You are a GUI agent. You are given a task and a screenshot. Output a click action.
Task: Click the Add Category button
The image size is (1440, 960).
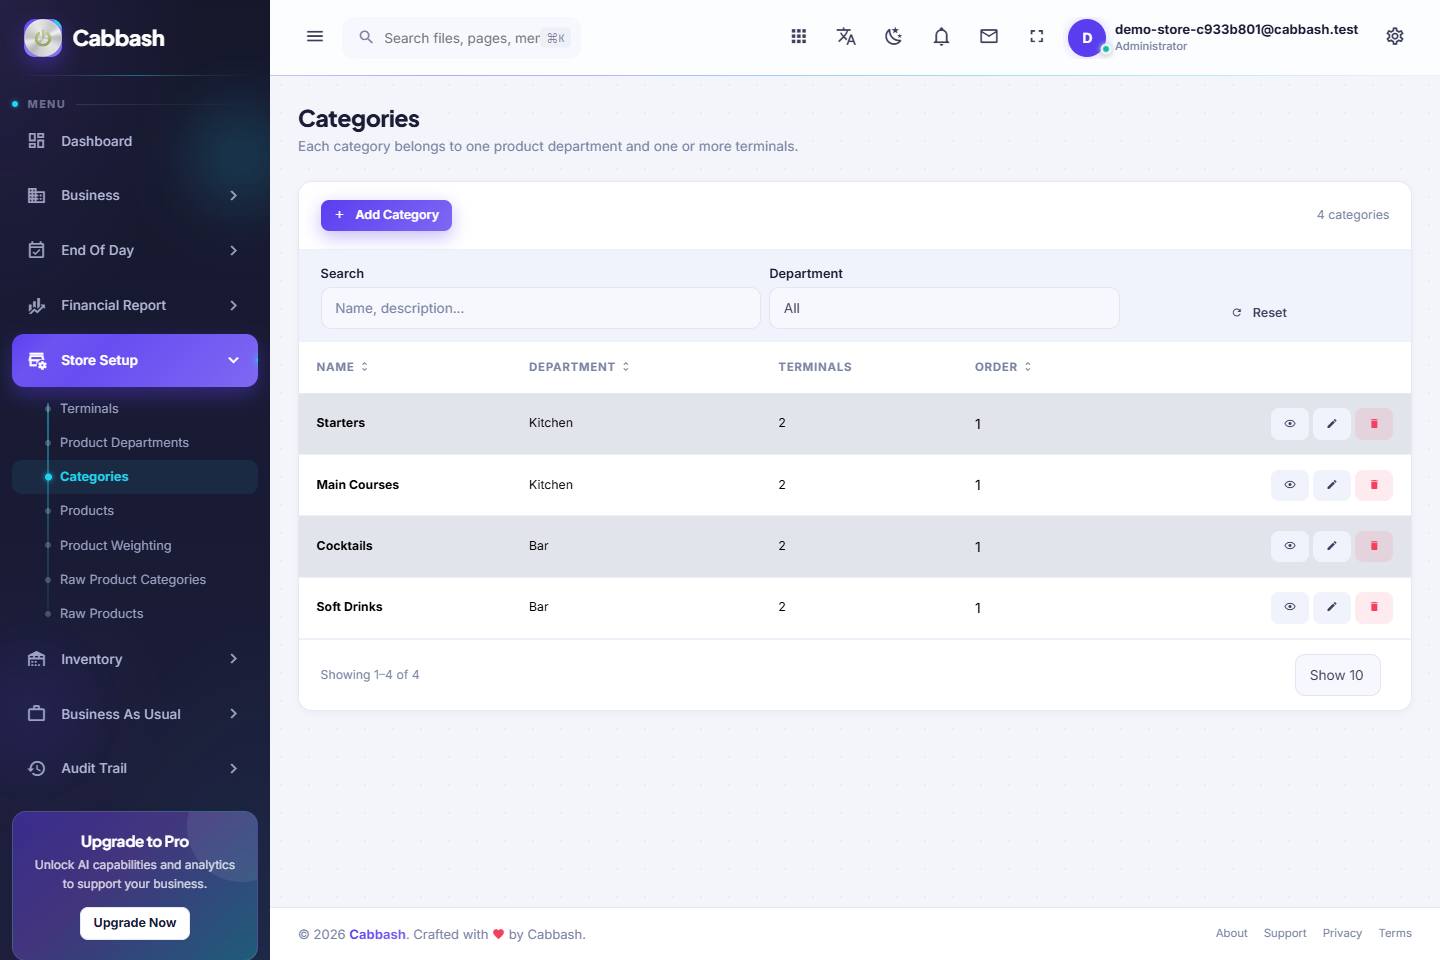[x=386, y=215]
